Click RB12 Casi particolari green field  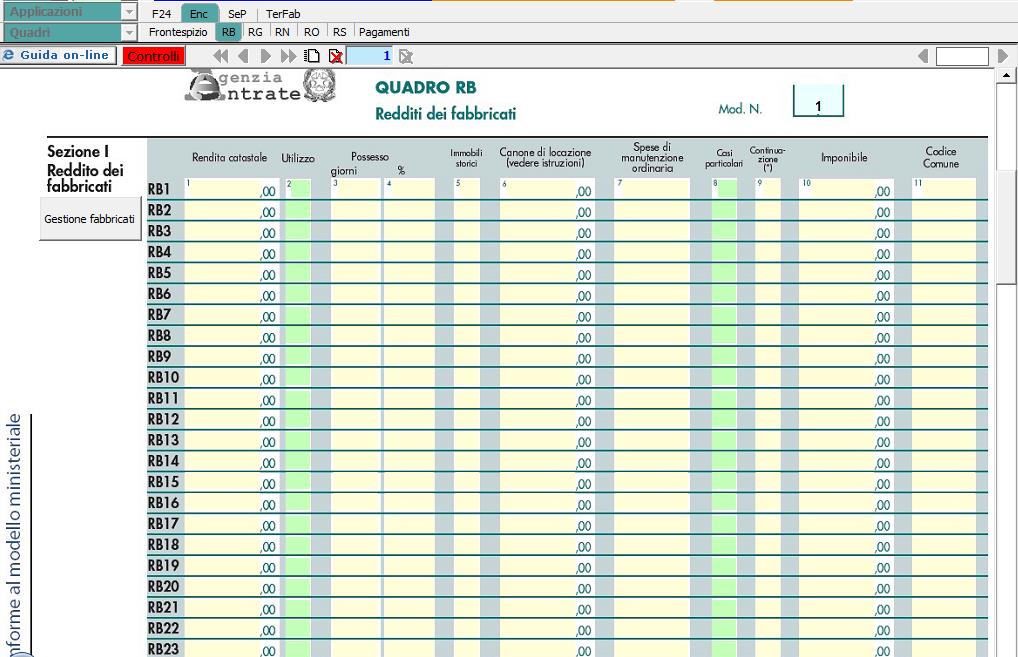(x=724, y=419)
